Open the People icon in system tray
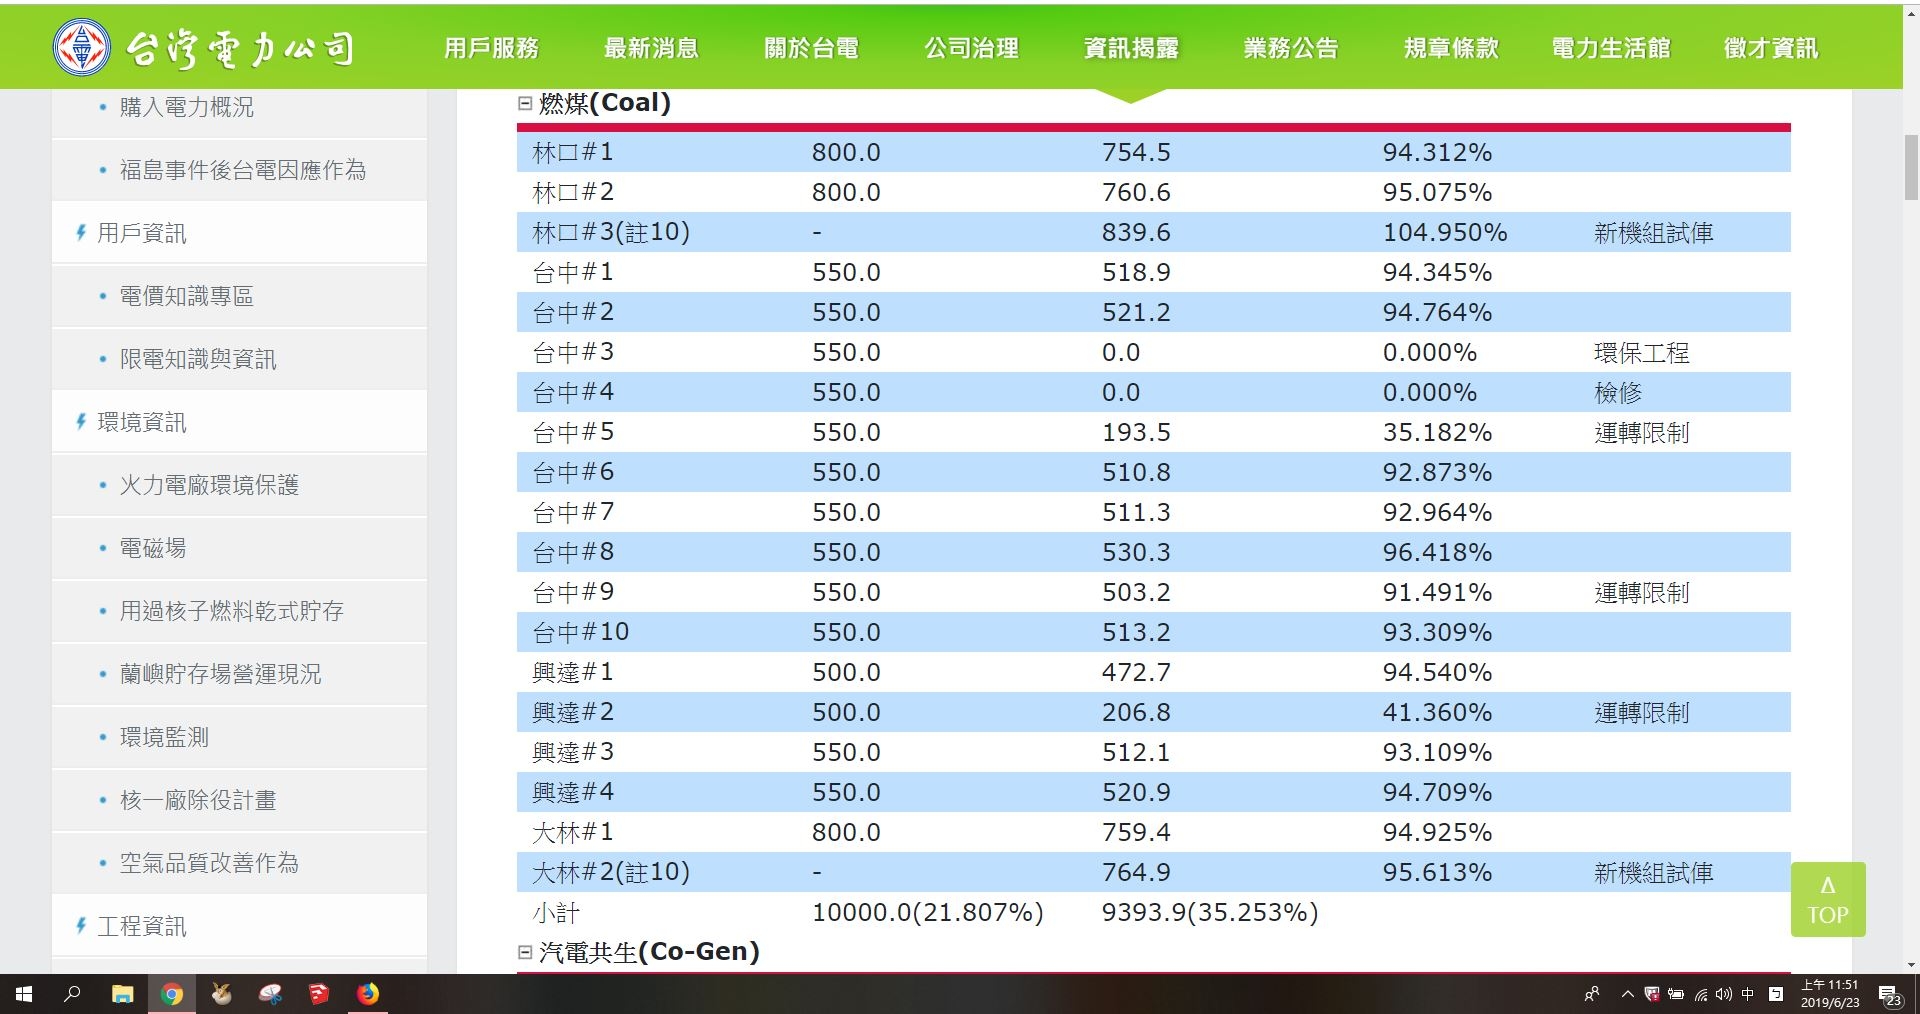1920x1014 pixels. click(x=1592, y=994)
